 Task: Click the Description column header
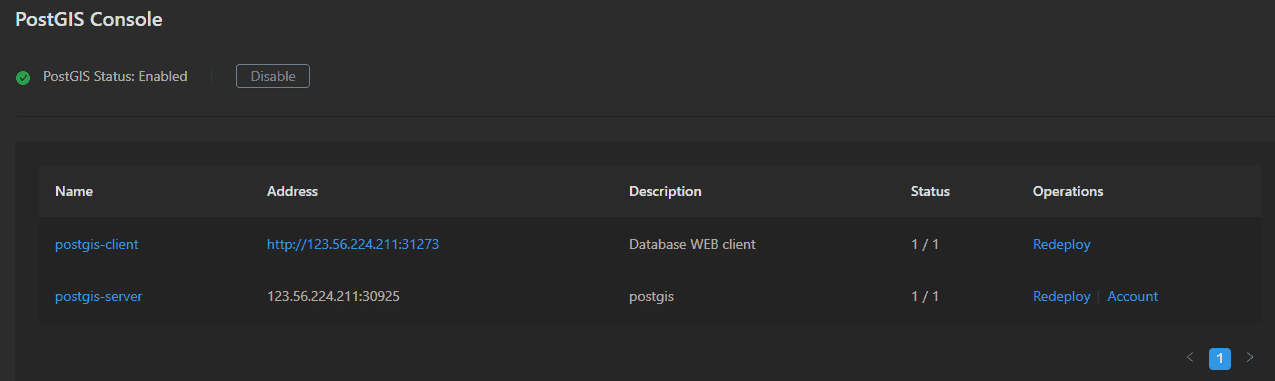pos(665,191)
